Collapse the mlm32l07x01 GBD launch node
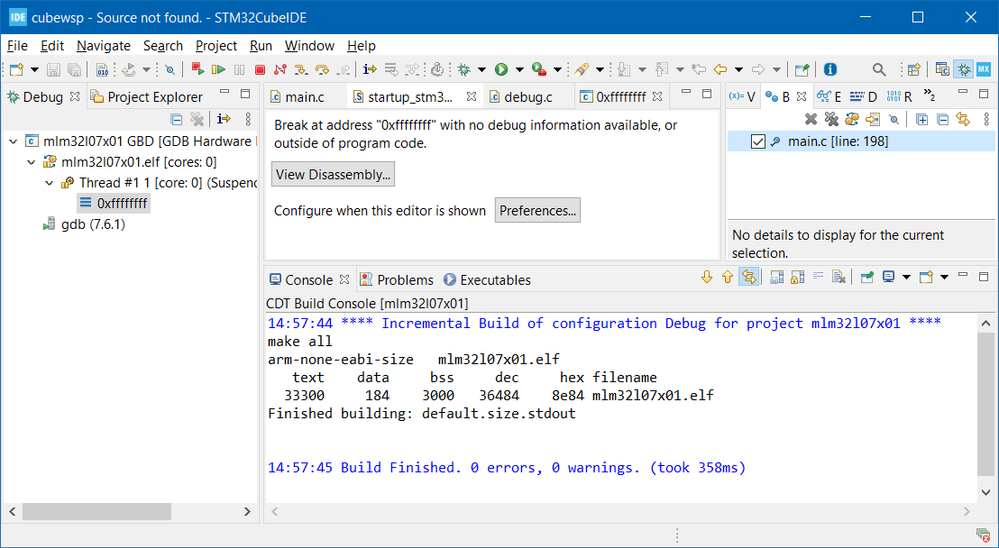The image size is (999, 548). point(13,141)
